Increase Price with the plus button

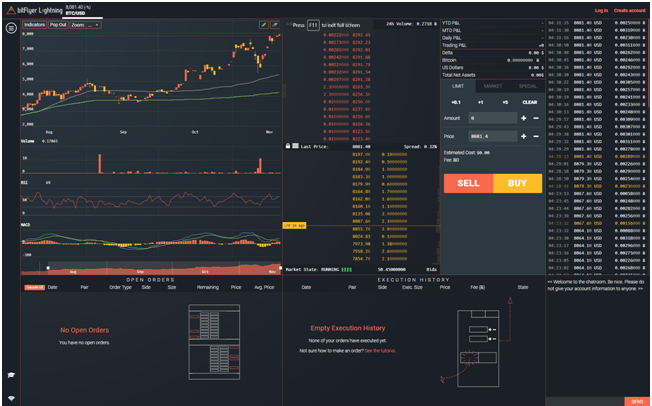pyautogui.click(x=524, y=136)
